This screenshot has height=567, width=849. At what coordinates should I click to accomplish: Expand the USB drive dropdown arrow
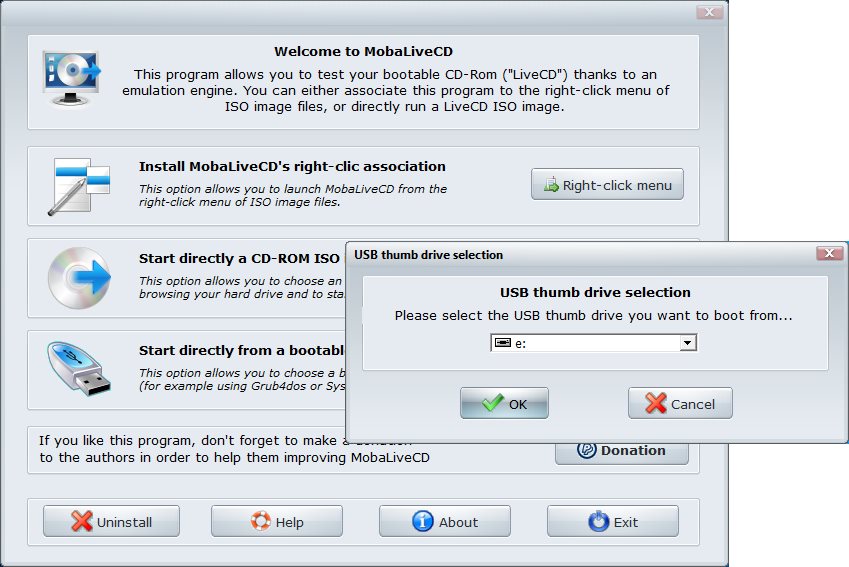pos(688,343)
